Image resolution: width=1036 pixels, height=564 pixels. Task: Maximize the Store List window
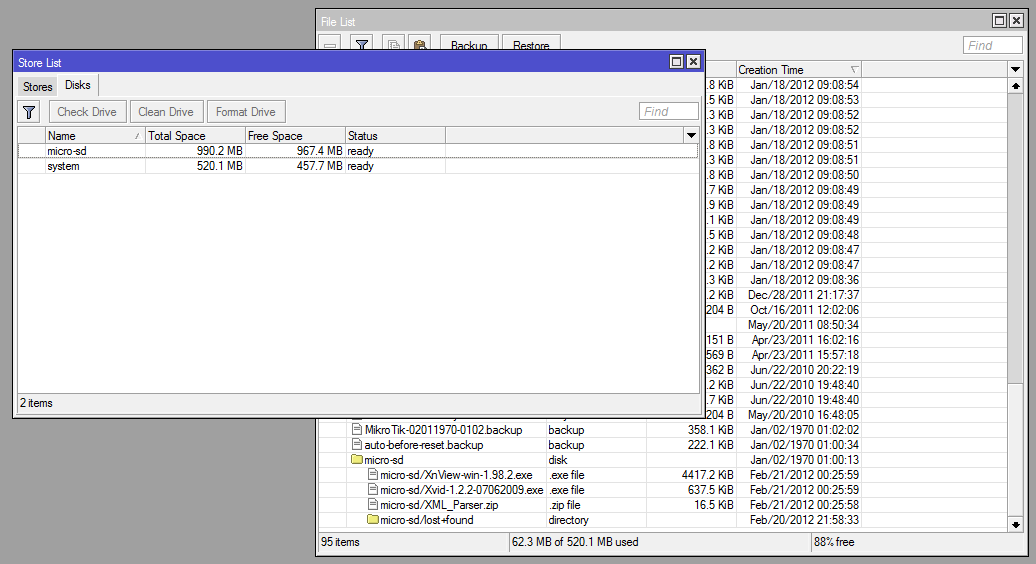click(x=677, y=61)
